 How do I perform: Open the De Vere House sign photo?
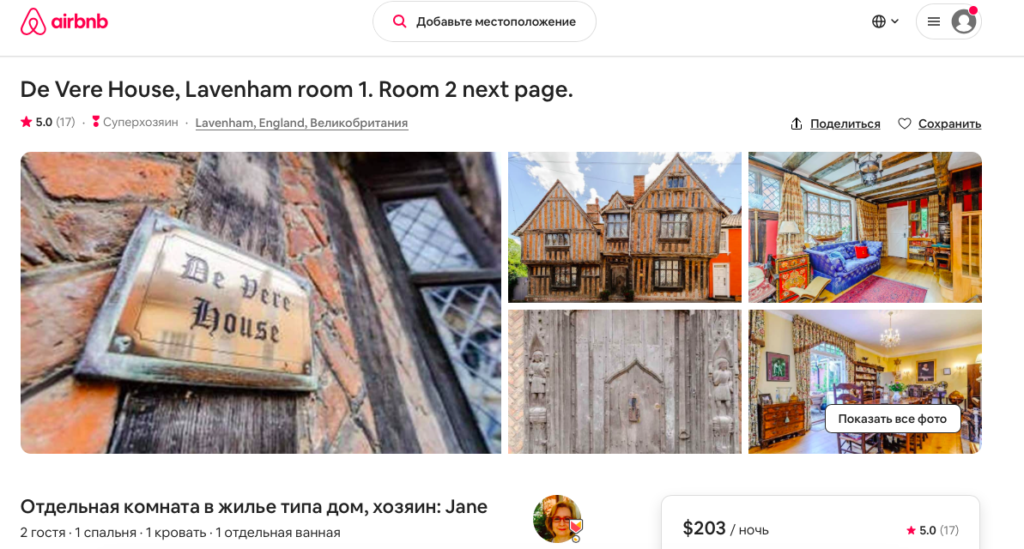[261, 303]
